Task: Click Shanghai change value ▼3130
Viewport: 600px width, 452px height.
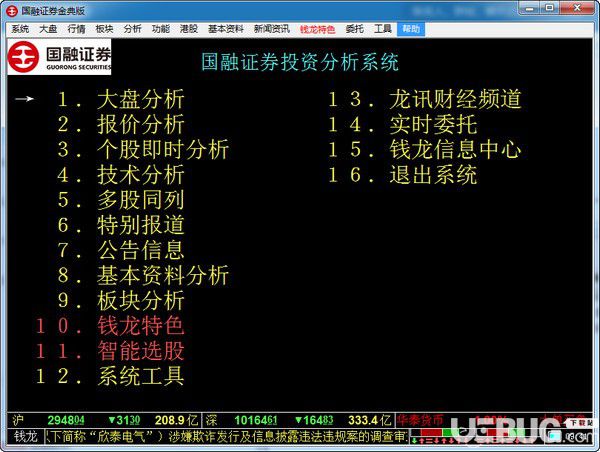Action: point(124,421)
